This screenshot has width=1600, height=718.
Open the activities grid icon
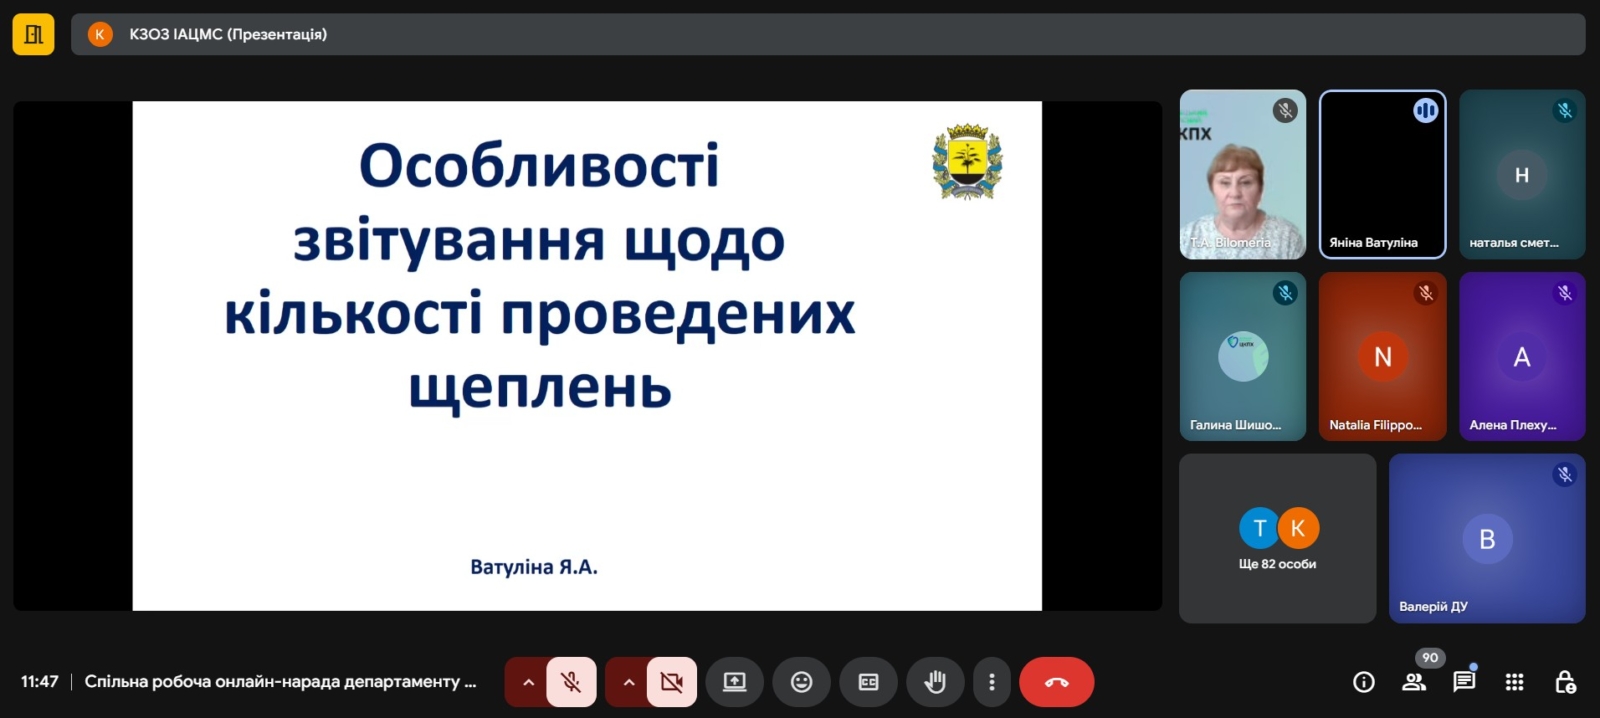pos(1514,682)
